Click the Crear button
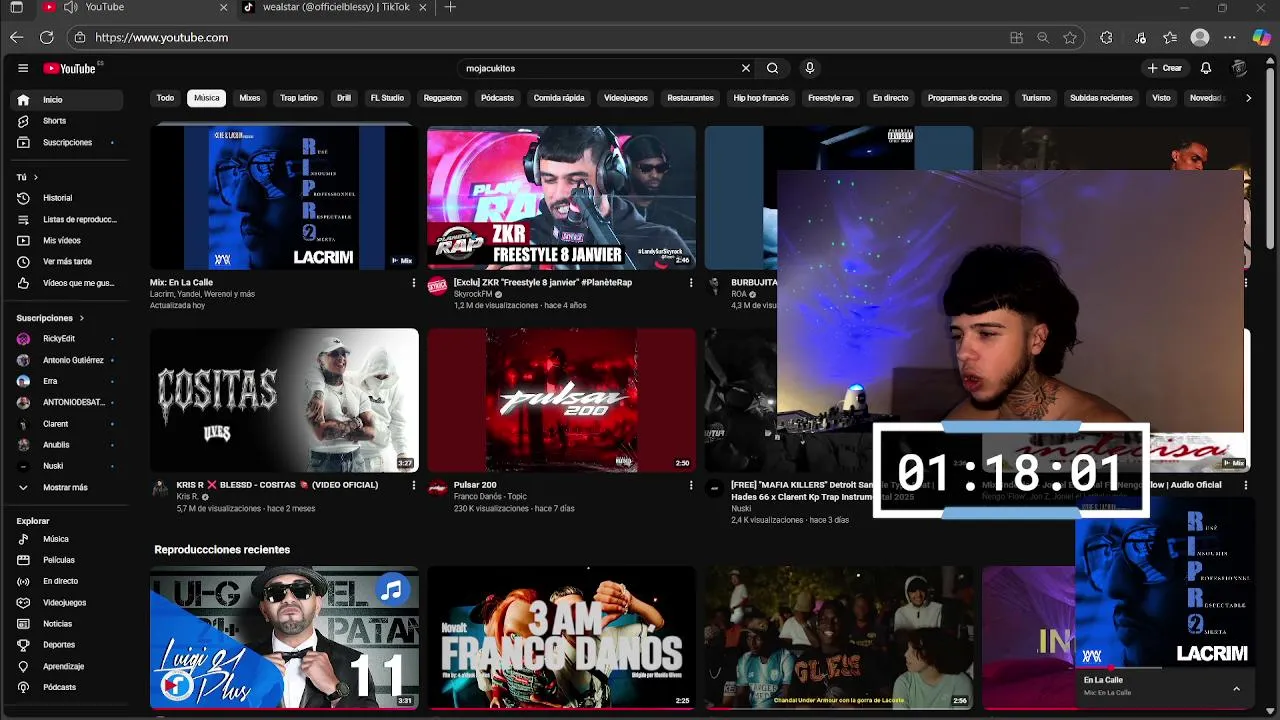 pyautogui.click(x=1165, y=68)
